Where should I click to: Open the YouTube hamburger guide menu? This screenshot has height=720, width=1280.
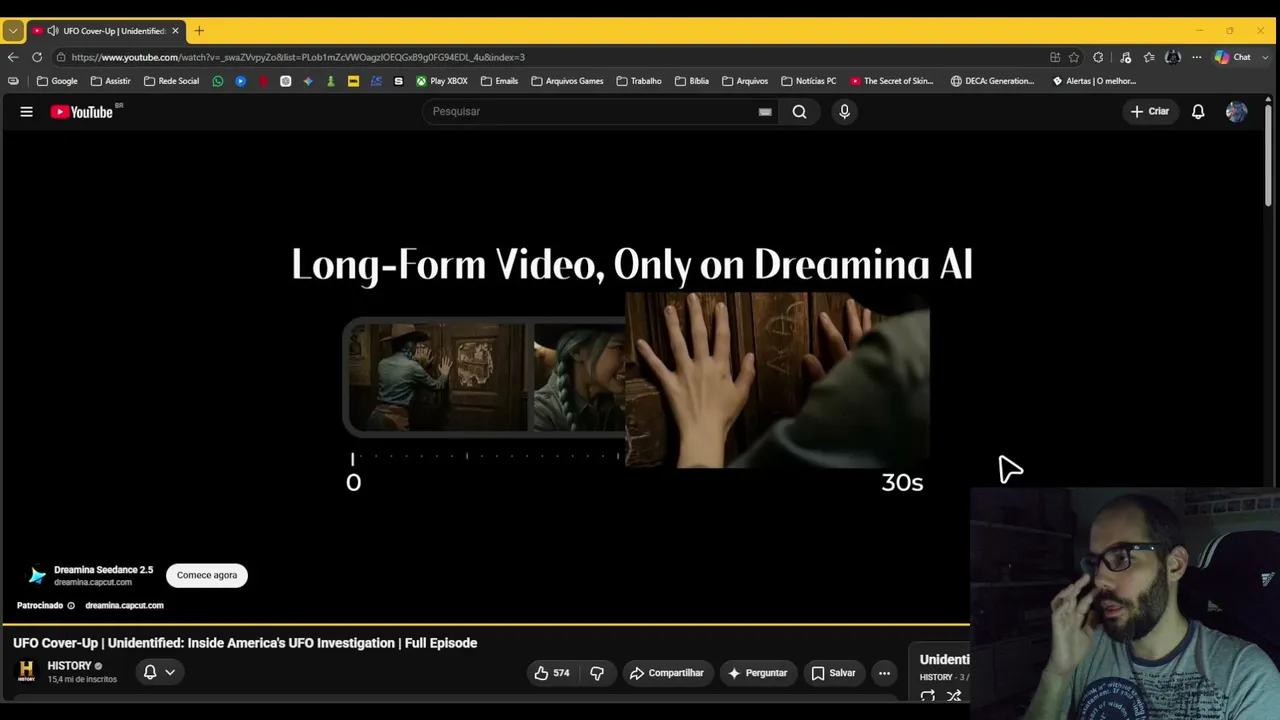click(x=27, y=112)
